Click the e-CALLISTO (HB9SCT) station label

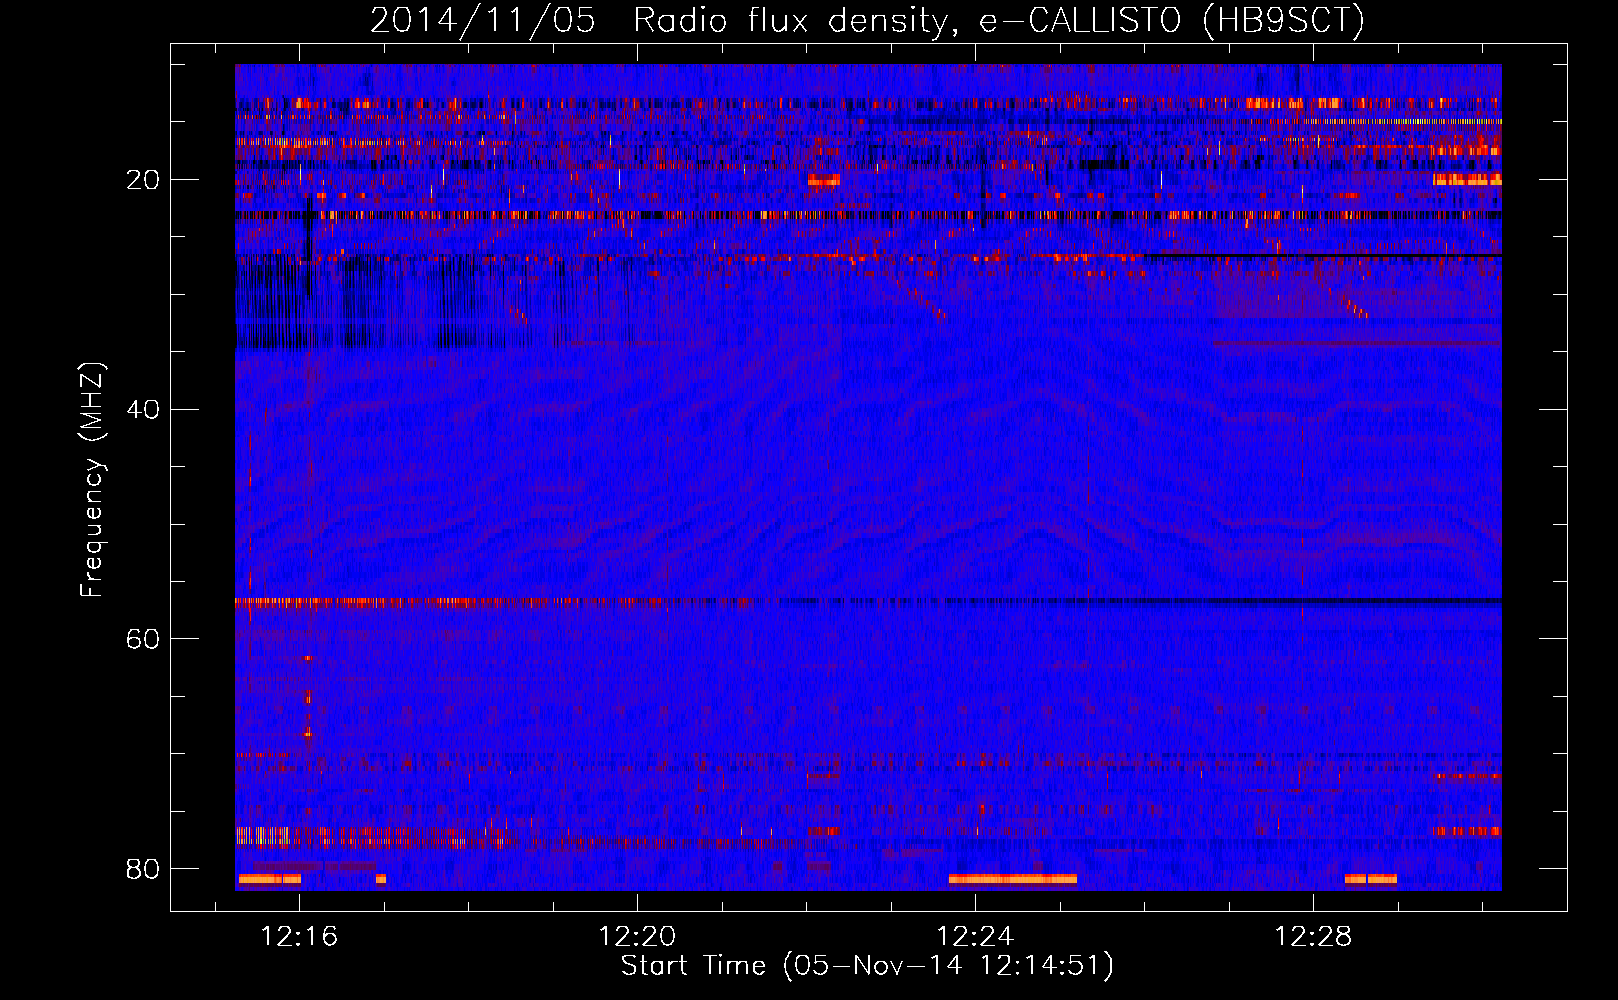[x=1172, y=21]
